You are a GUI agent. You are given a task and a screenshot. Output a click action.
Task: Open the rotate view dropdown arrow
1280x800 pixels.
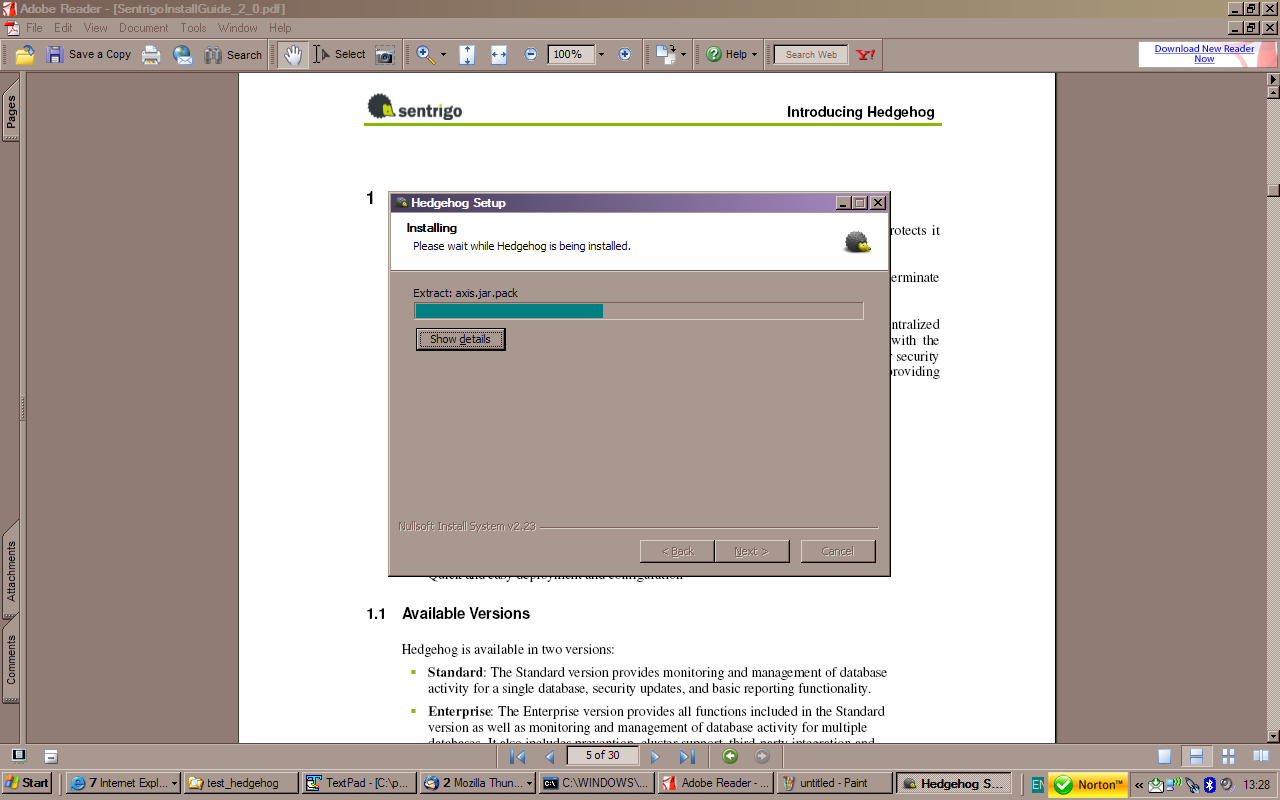click(684, 55)
